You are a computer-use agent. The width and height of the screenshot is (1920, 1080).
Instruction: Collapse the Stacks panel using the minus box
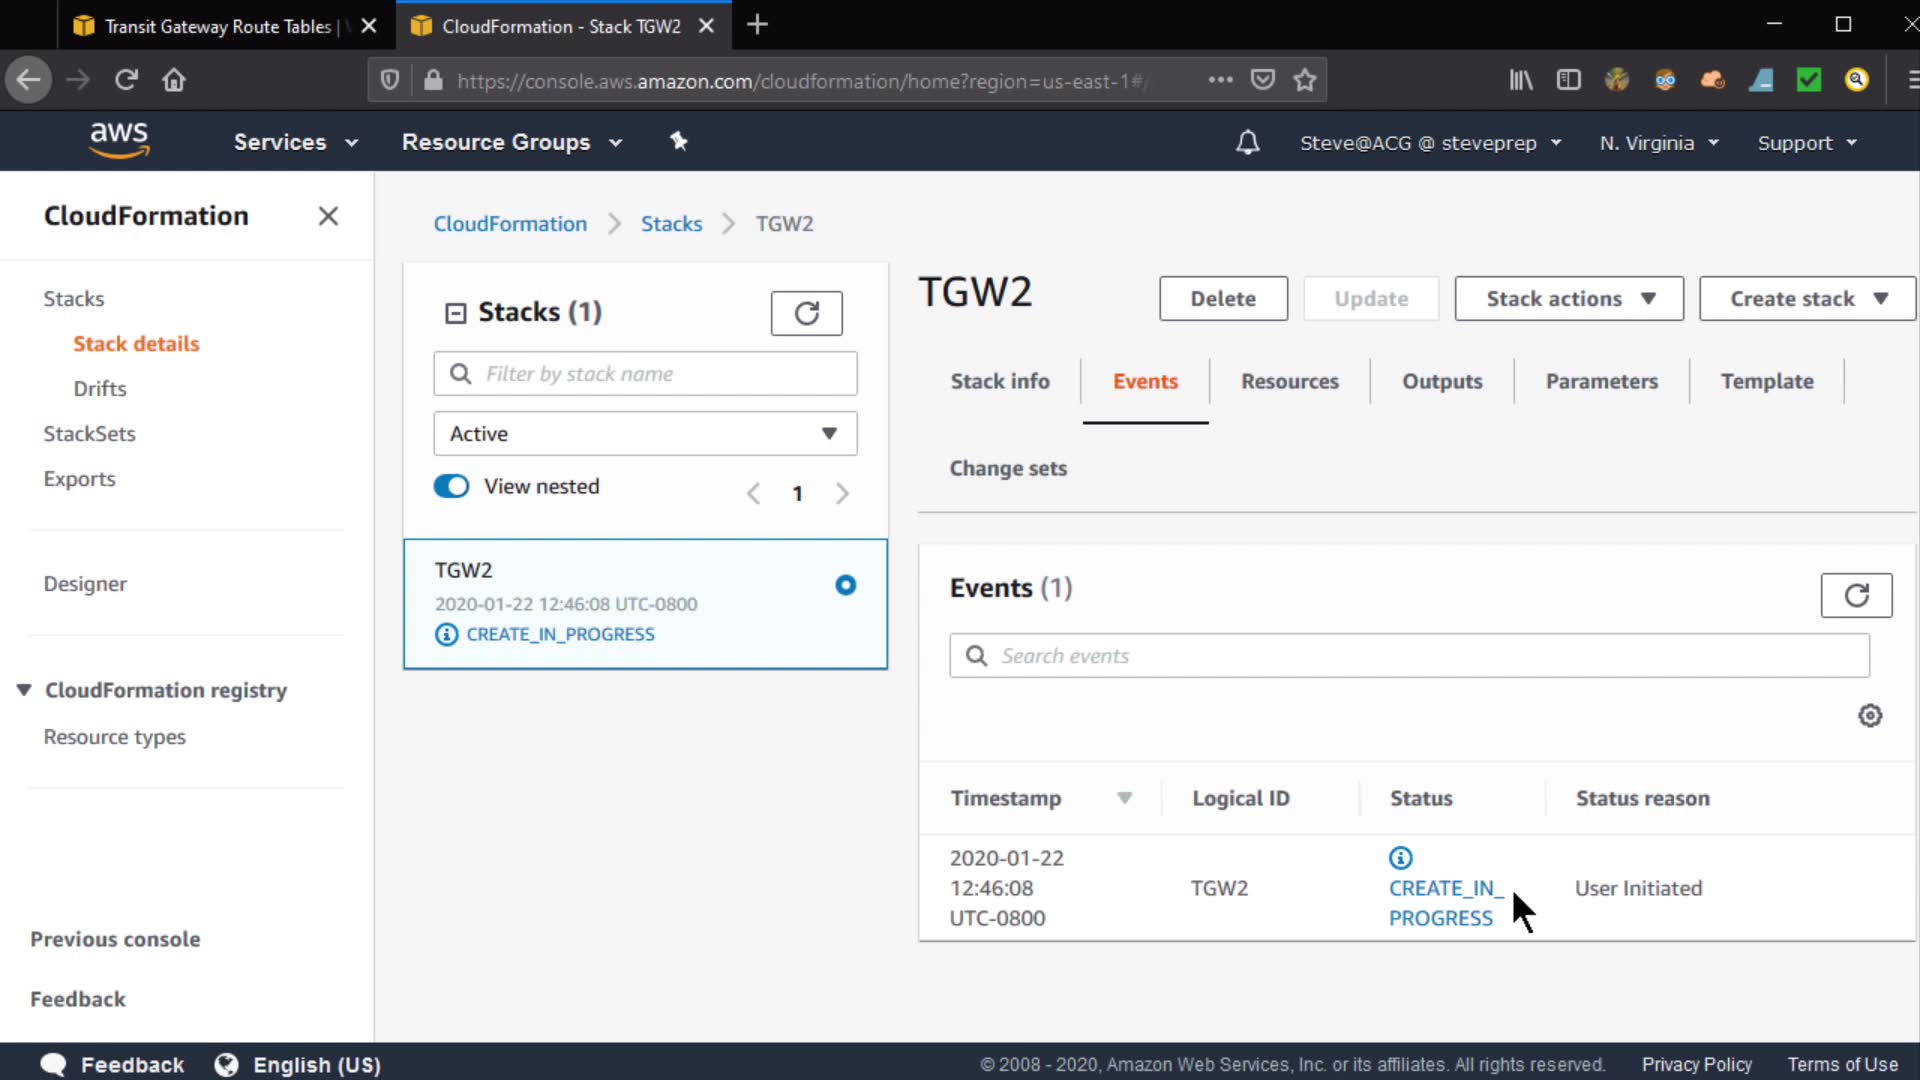coord(455,314)
